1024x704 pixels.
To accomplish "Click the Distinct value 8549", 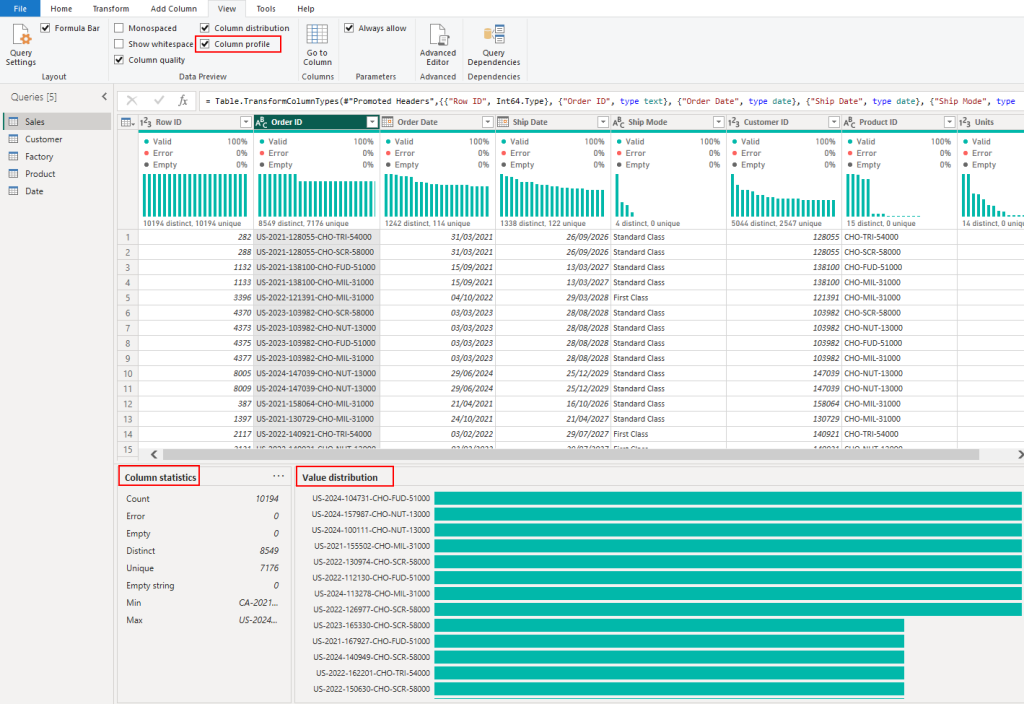I will (269, 551).
